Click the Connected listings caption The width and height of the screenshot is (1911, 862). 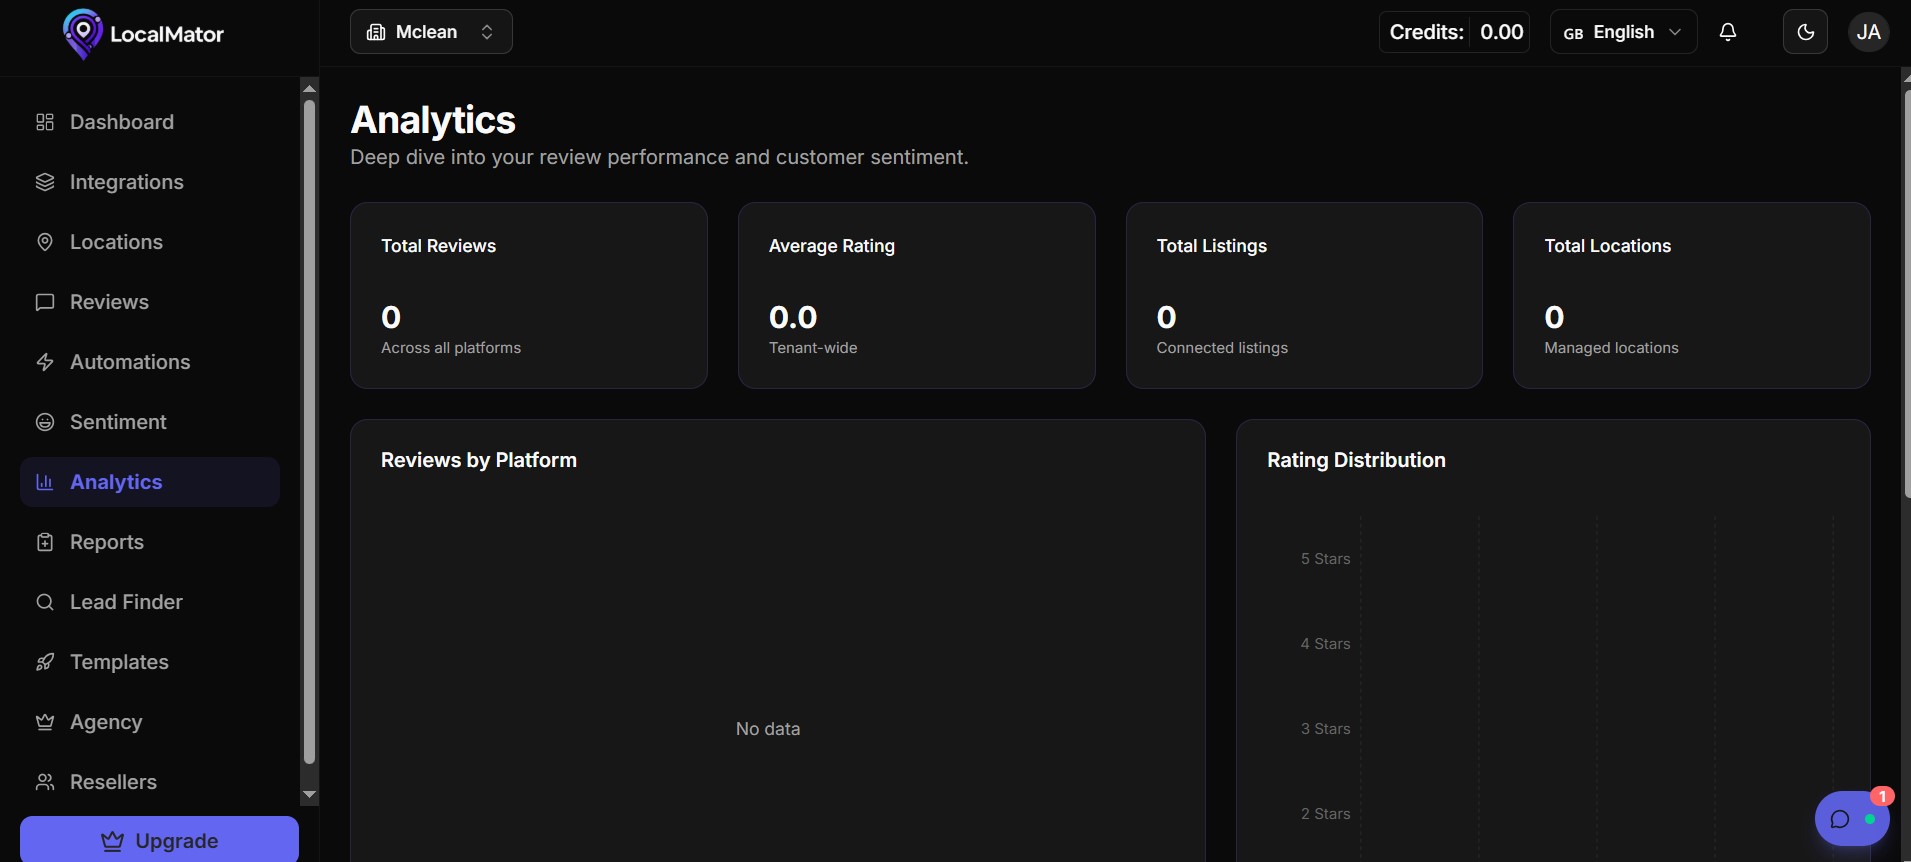coord(1222,348)
